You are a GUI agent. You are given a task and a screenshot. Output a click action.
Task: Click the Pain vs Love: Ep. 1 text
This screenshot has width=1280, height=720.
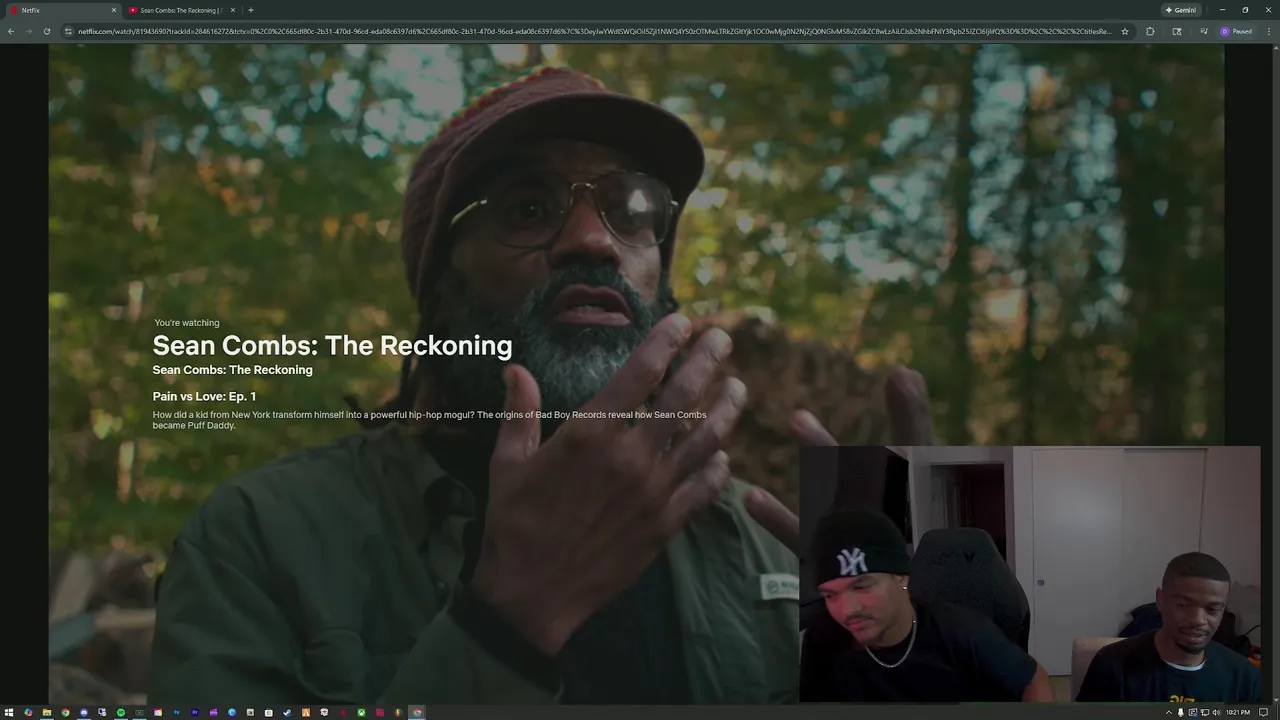coord(204,396)
